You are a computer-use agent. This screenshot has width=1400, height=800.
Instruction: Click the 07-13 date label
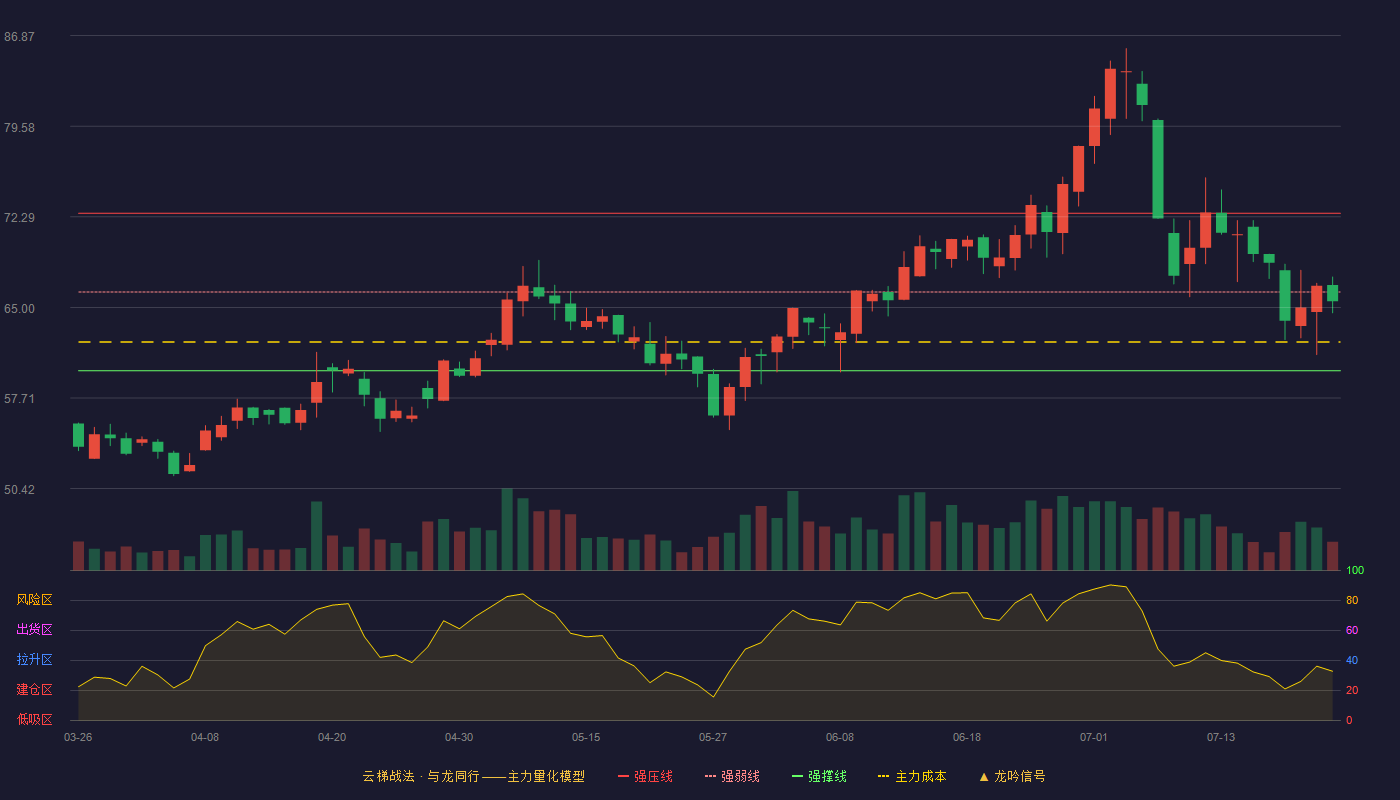[1221, 737]
